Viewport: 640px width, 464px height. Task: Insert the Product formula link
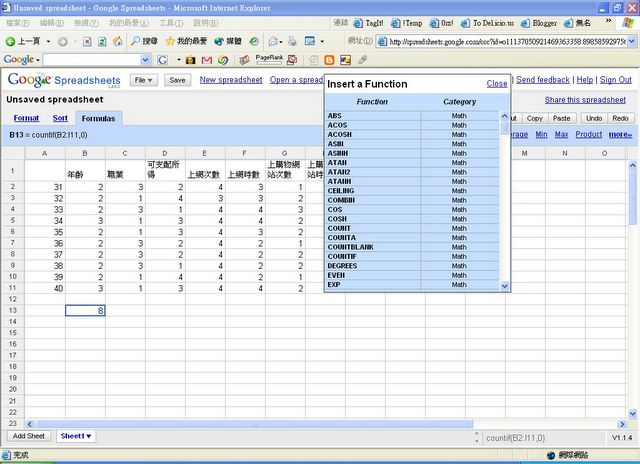click(589, 134)
